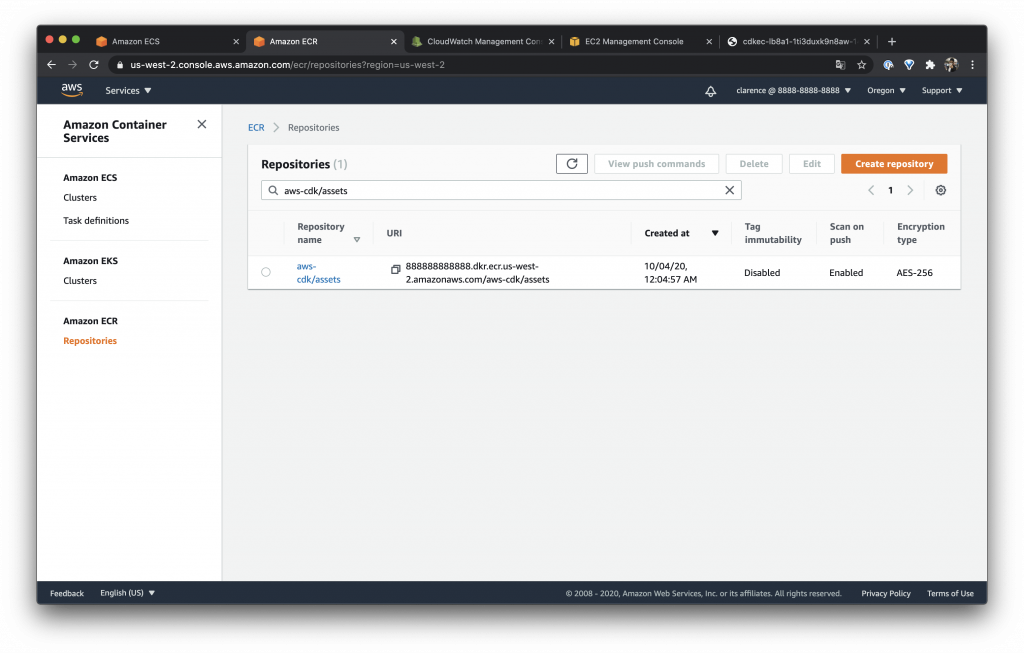The width and height of the screenshot is (1024, 653).
Task: Click the 10/04/20 created date cell
Action: click(670, 272)
